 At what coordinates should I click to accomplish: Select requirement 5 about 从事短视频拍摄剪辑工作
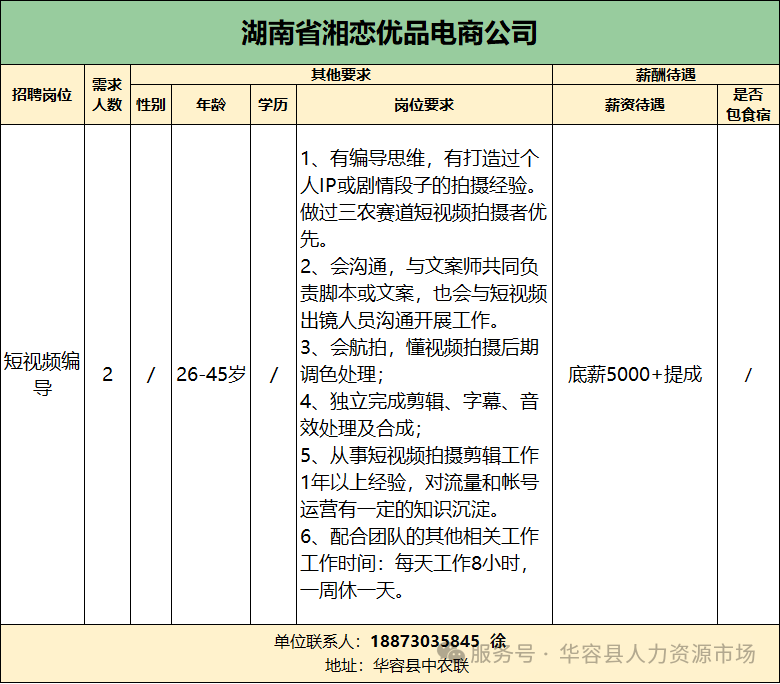[x=419, y=482]
